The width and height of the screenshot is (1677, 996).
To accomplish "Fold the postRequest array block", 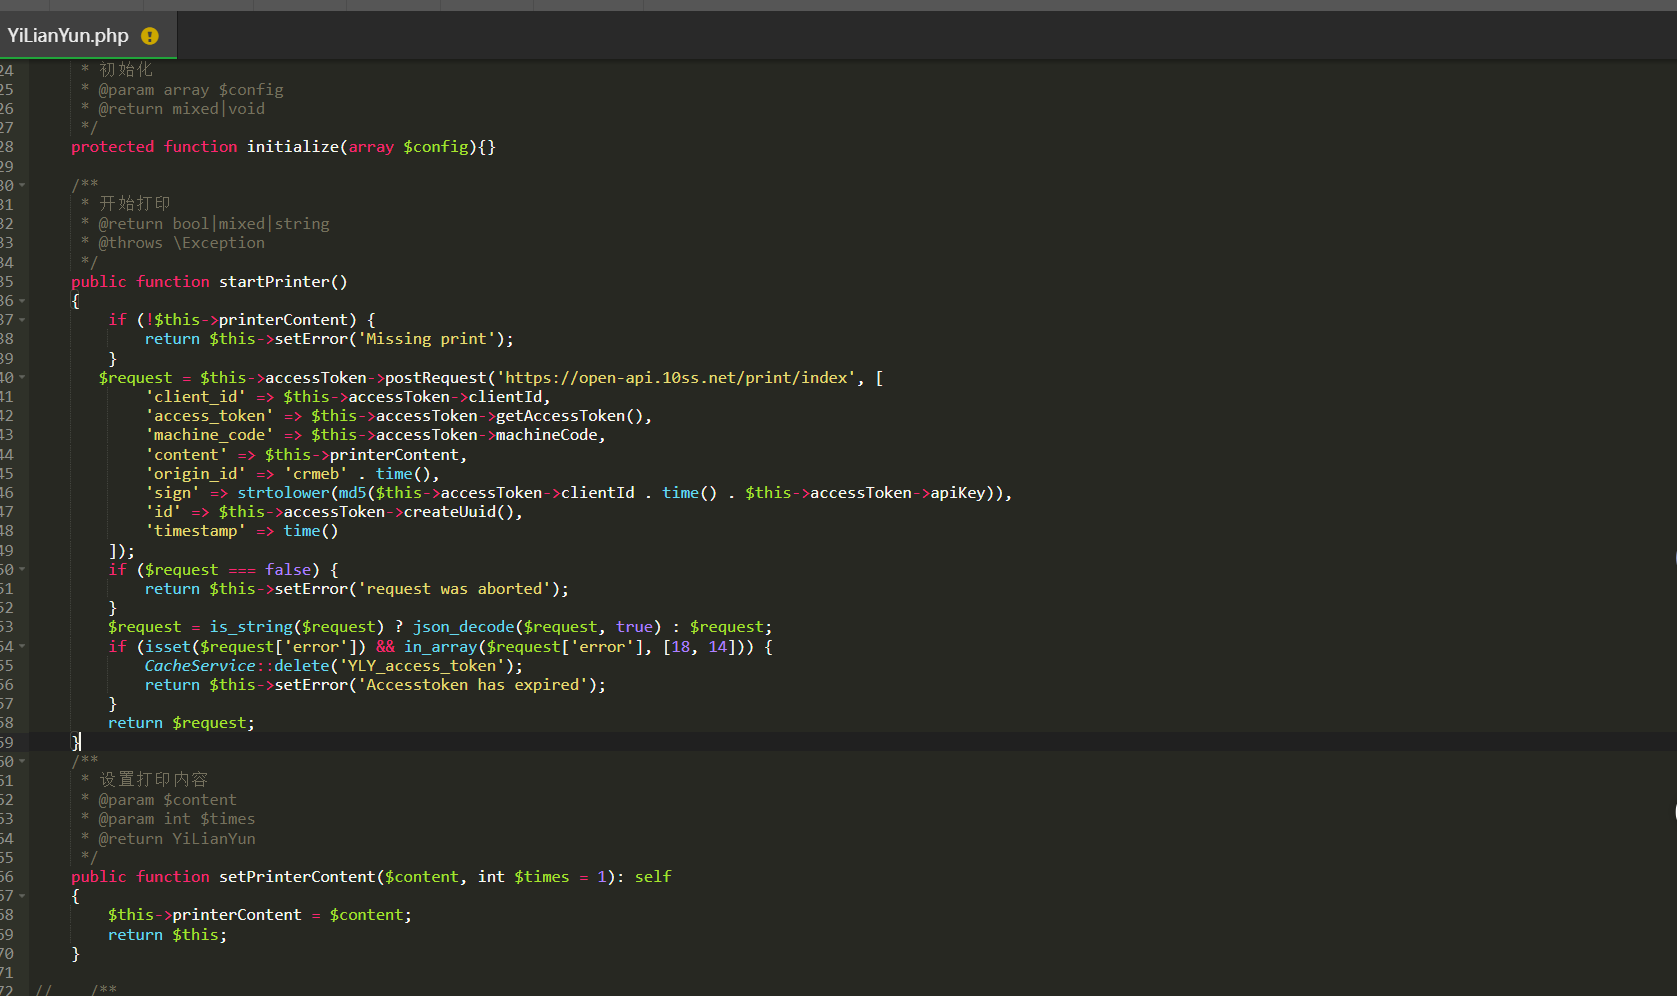I will point(22,378).
